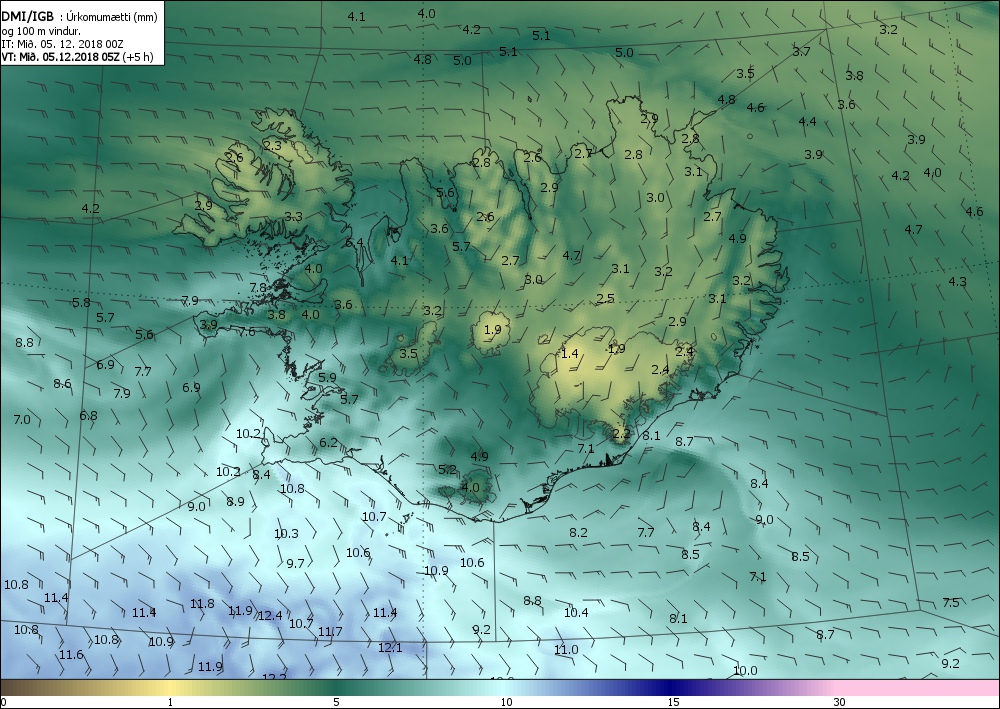Click the 9.7 value southwest of Iceland
The width and height of the screenshot is (1000, 709).
[295, 564]
